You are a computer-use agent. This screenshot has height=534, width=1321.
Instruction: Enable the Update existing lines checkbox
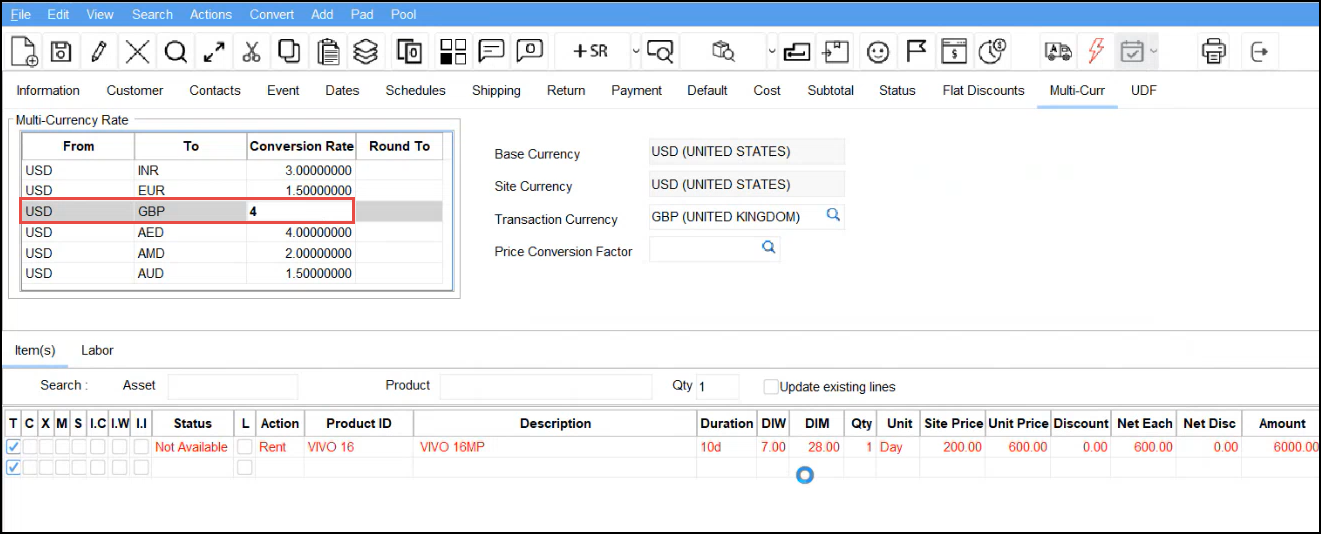tap(771, 387)
